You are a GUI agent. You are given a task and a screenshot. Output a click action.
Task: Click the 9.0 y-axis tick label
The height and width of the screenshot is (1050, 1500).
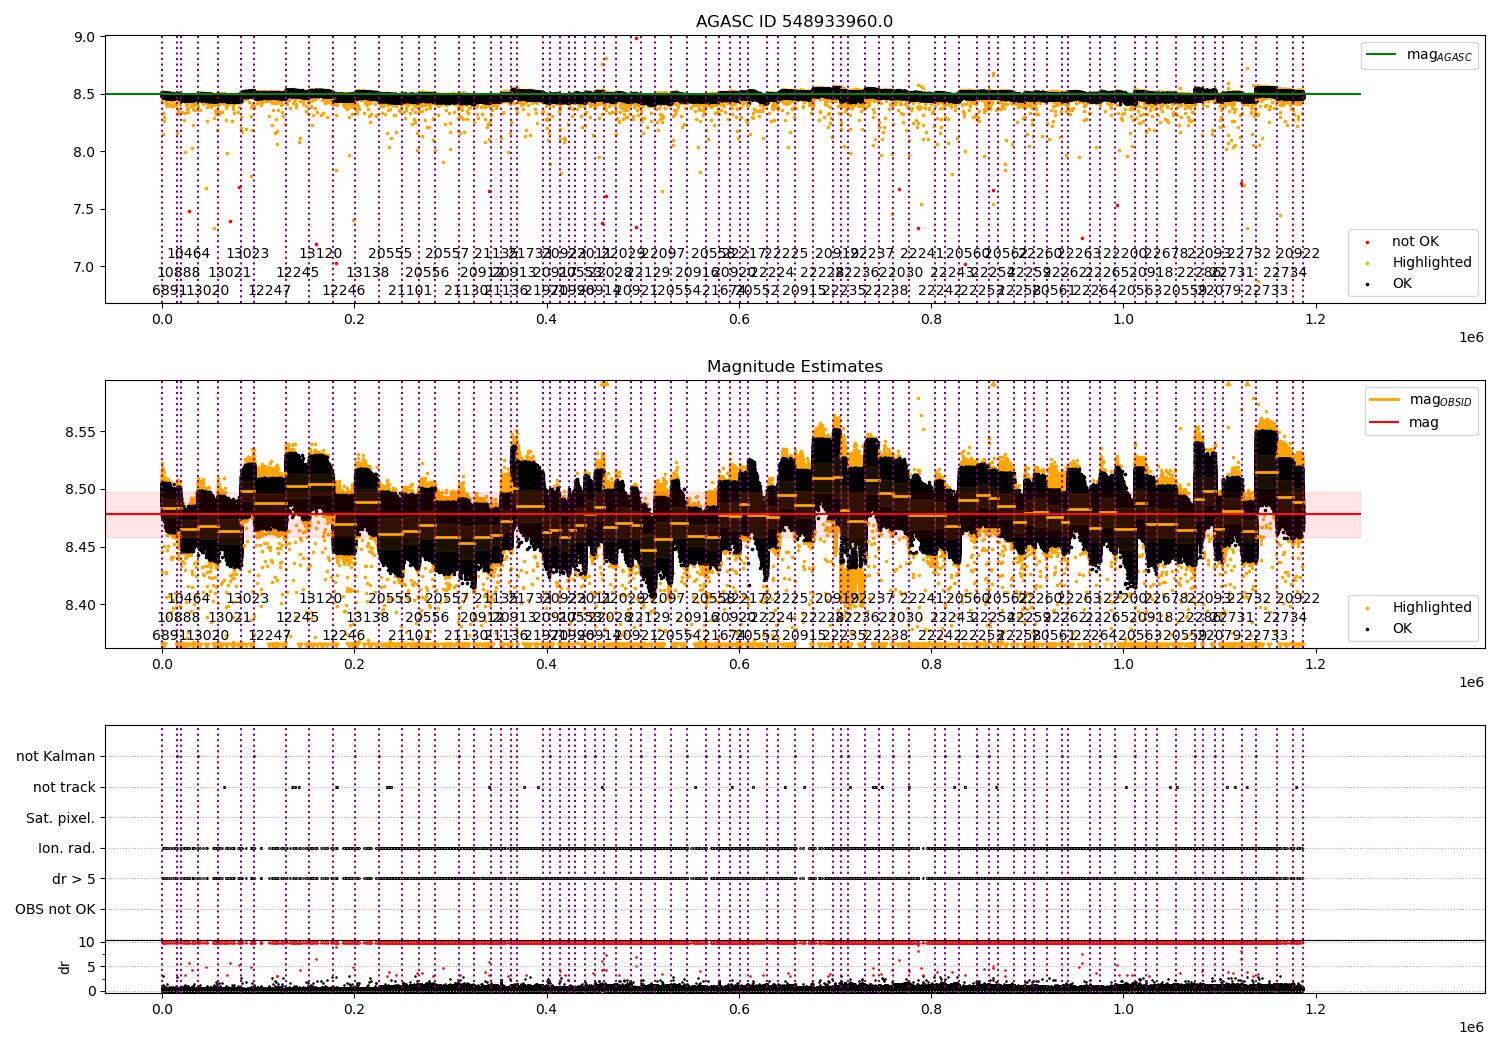[x=85, y=37]
